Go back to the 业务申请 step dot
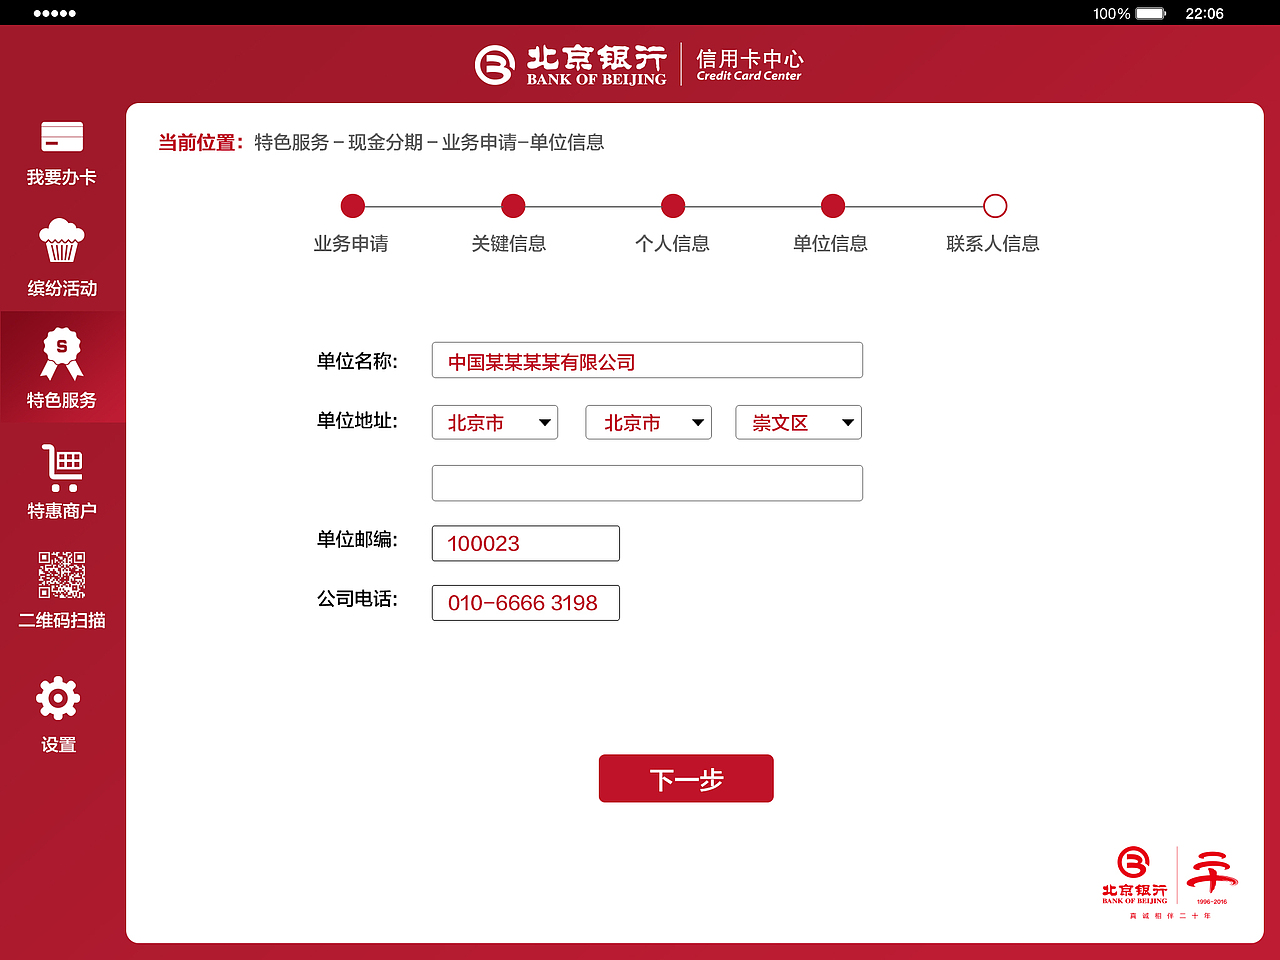Viewport: 1280px width, 960px height. pyautogui.click(x=352, y=205)
